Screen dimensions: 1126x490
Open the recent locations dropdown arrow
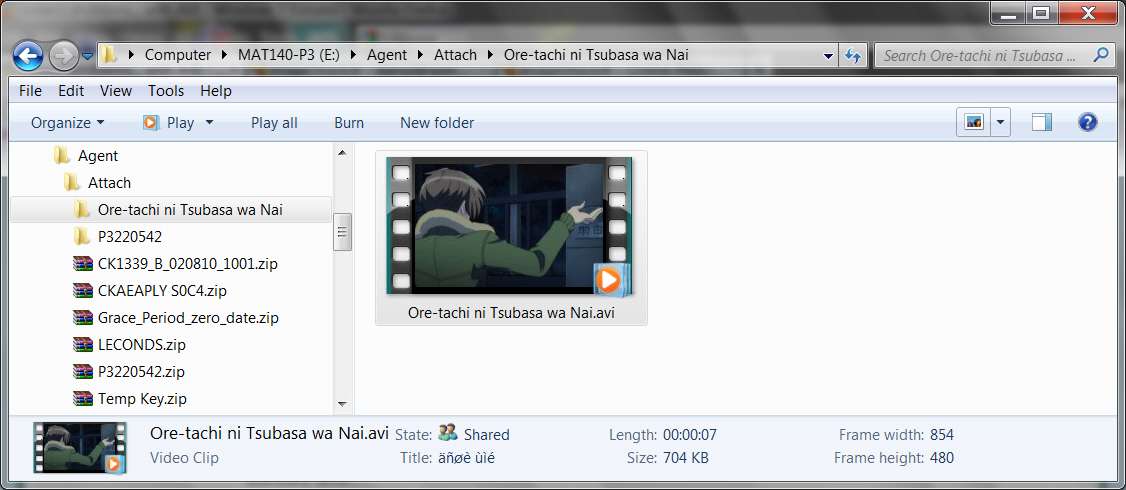click(x=87, y=55)
